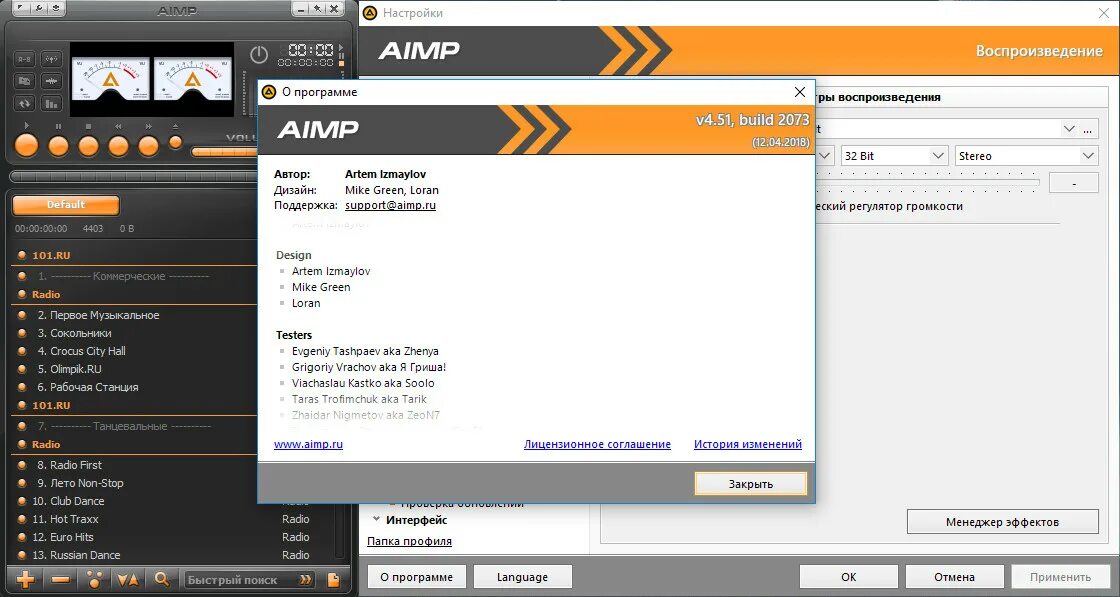This screenshot has width=1120, height=597.
Task: Open Менеджер эффектов button
Action: click(1002, 522)
